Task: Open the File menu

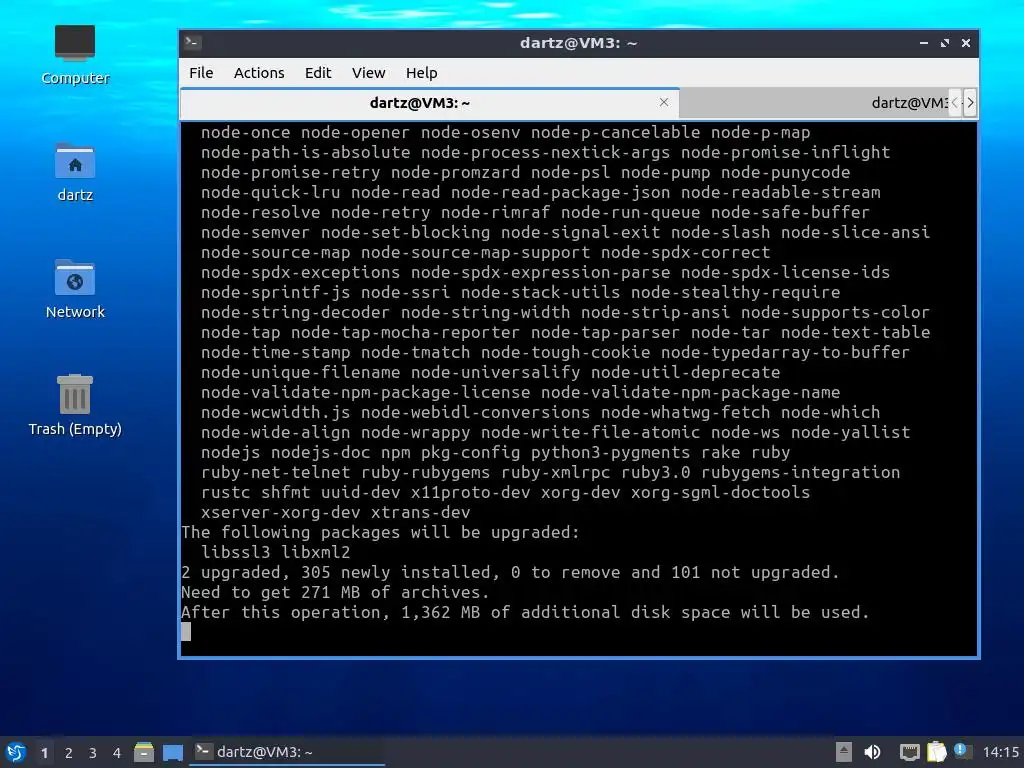Action: (201, 72)
